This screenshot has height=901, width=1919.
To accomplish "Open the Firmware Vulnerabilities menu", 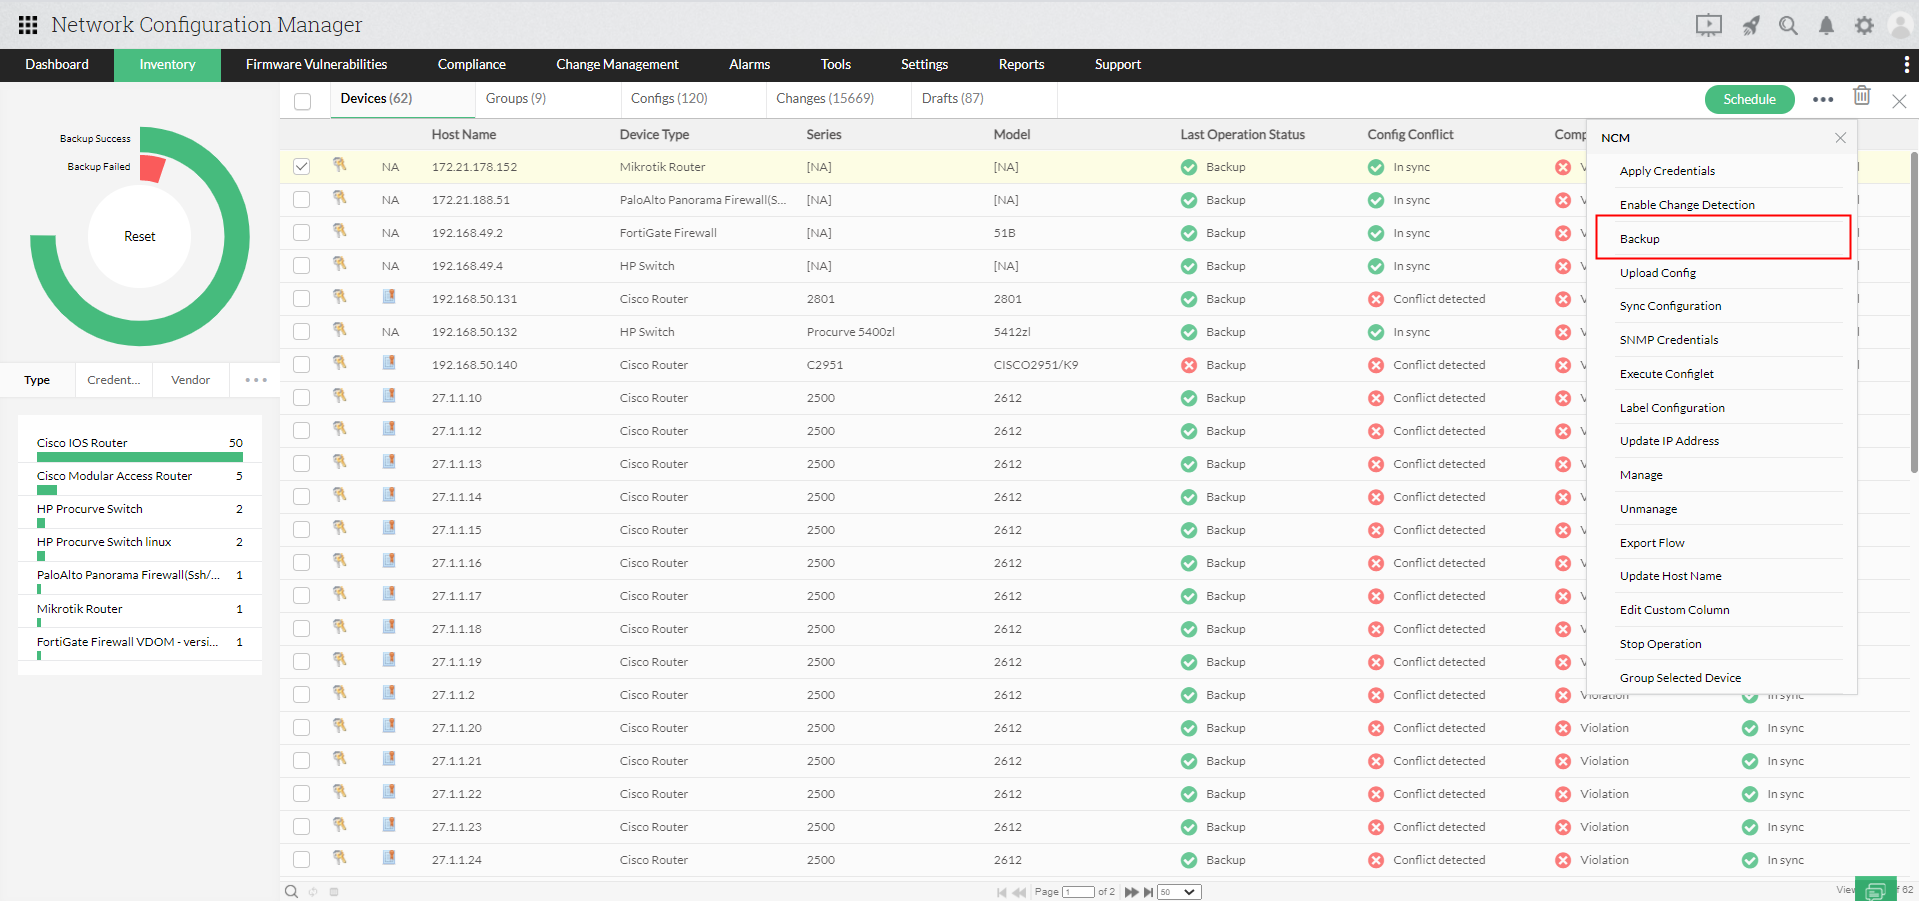I will coord(315,64).
